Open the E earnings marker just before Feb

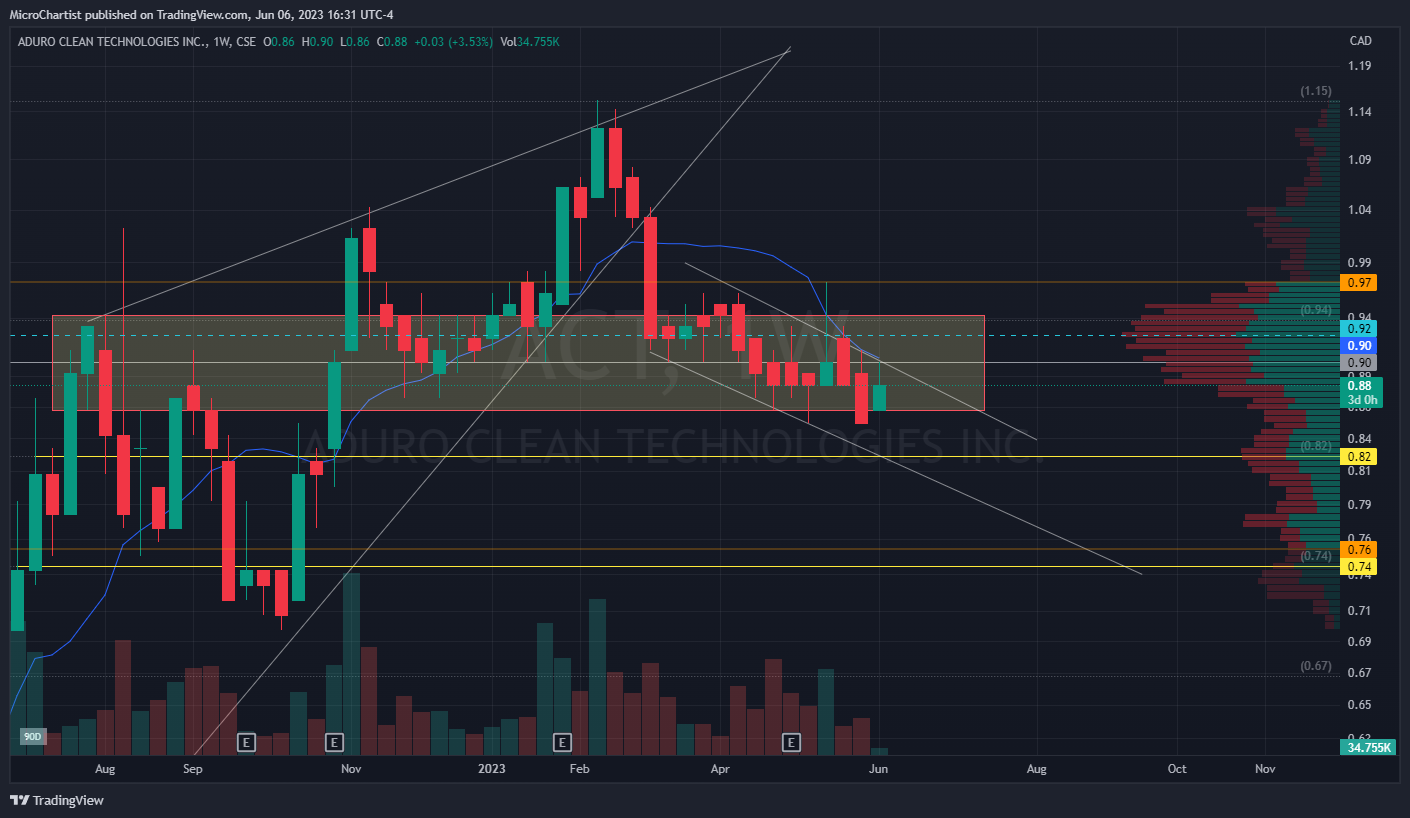pos(563,742)
